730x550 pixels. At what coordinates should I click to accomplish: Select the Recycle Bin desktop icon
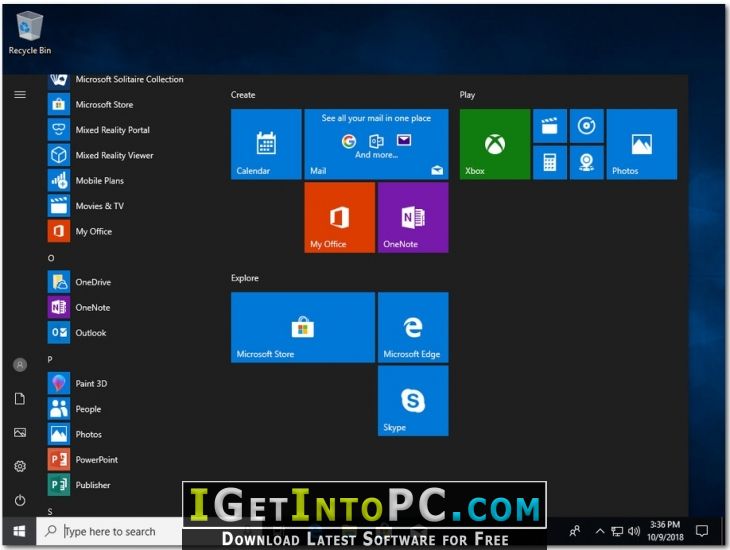pos(30,33)
